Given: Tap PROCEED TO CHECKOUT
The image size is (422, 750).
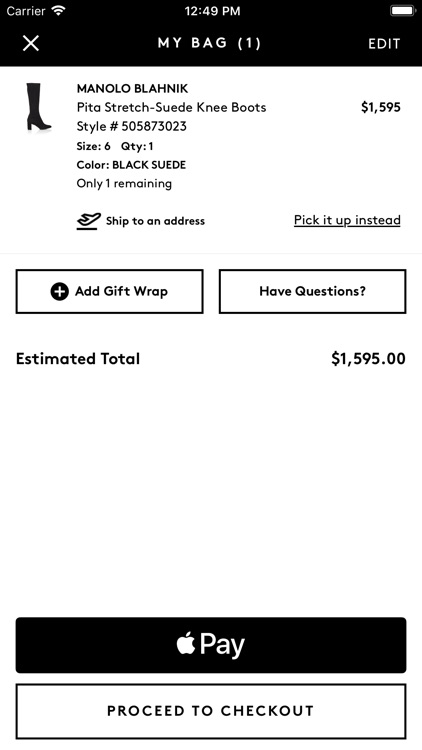Looking at the screenshot, I should click(211, 711).
